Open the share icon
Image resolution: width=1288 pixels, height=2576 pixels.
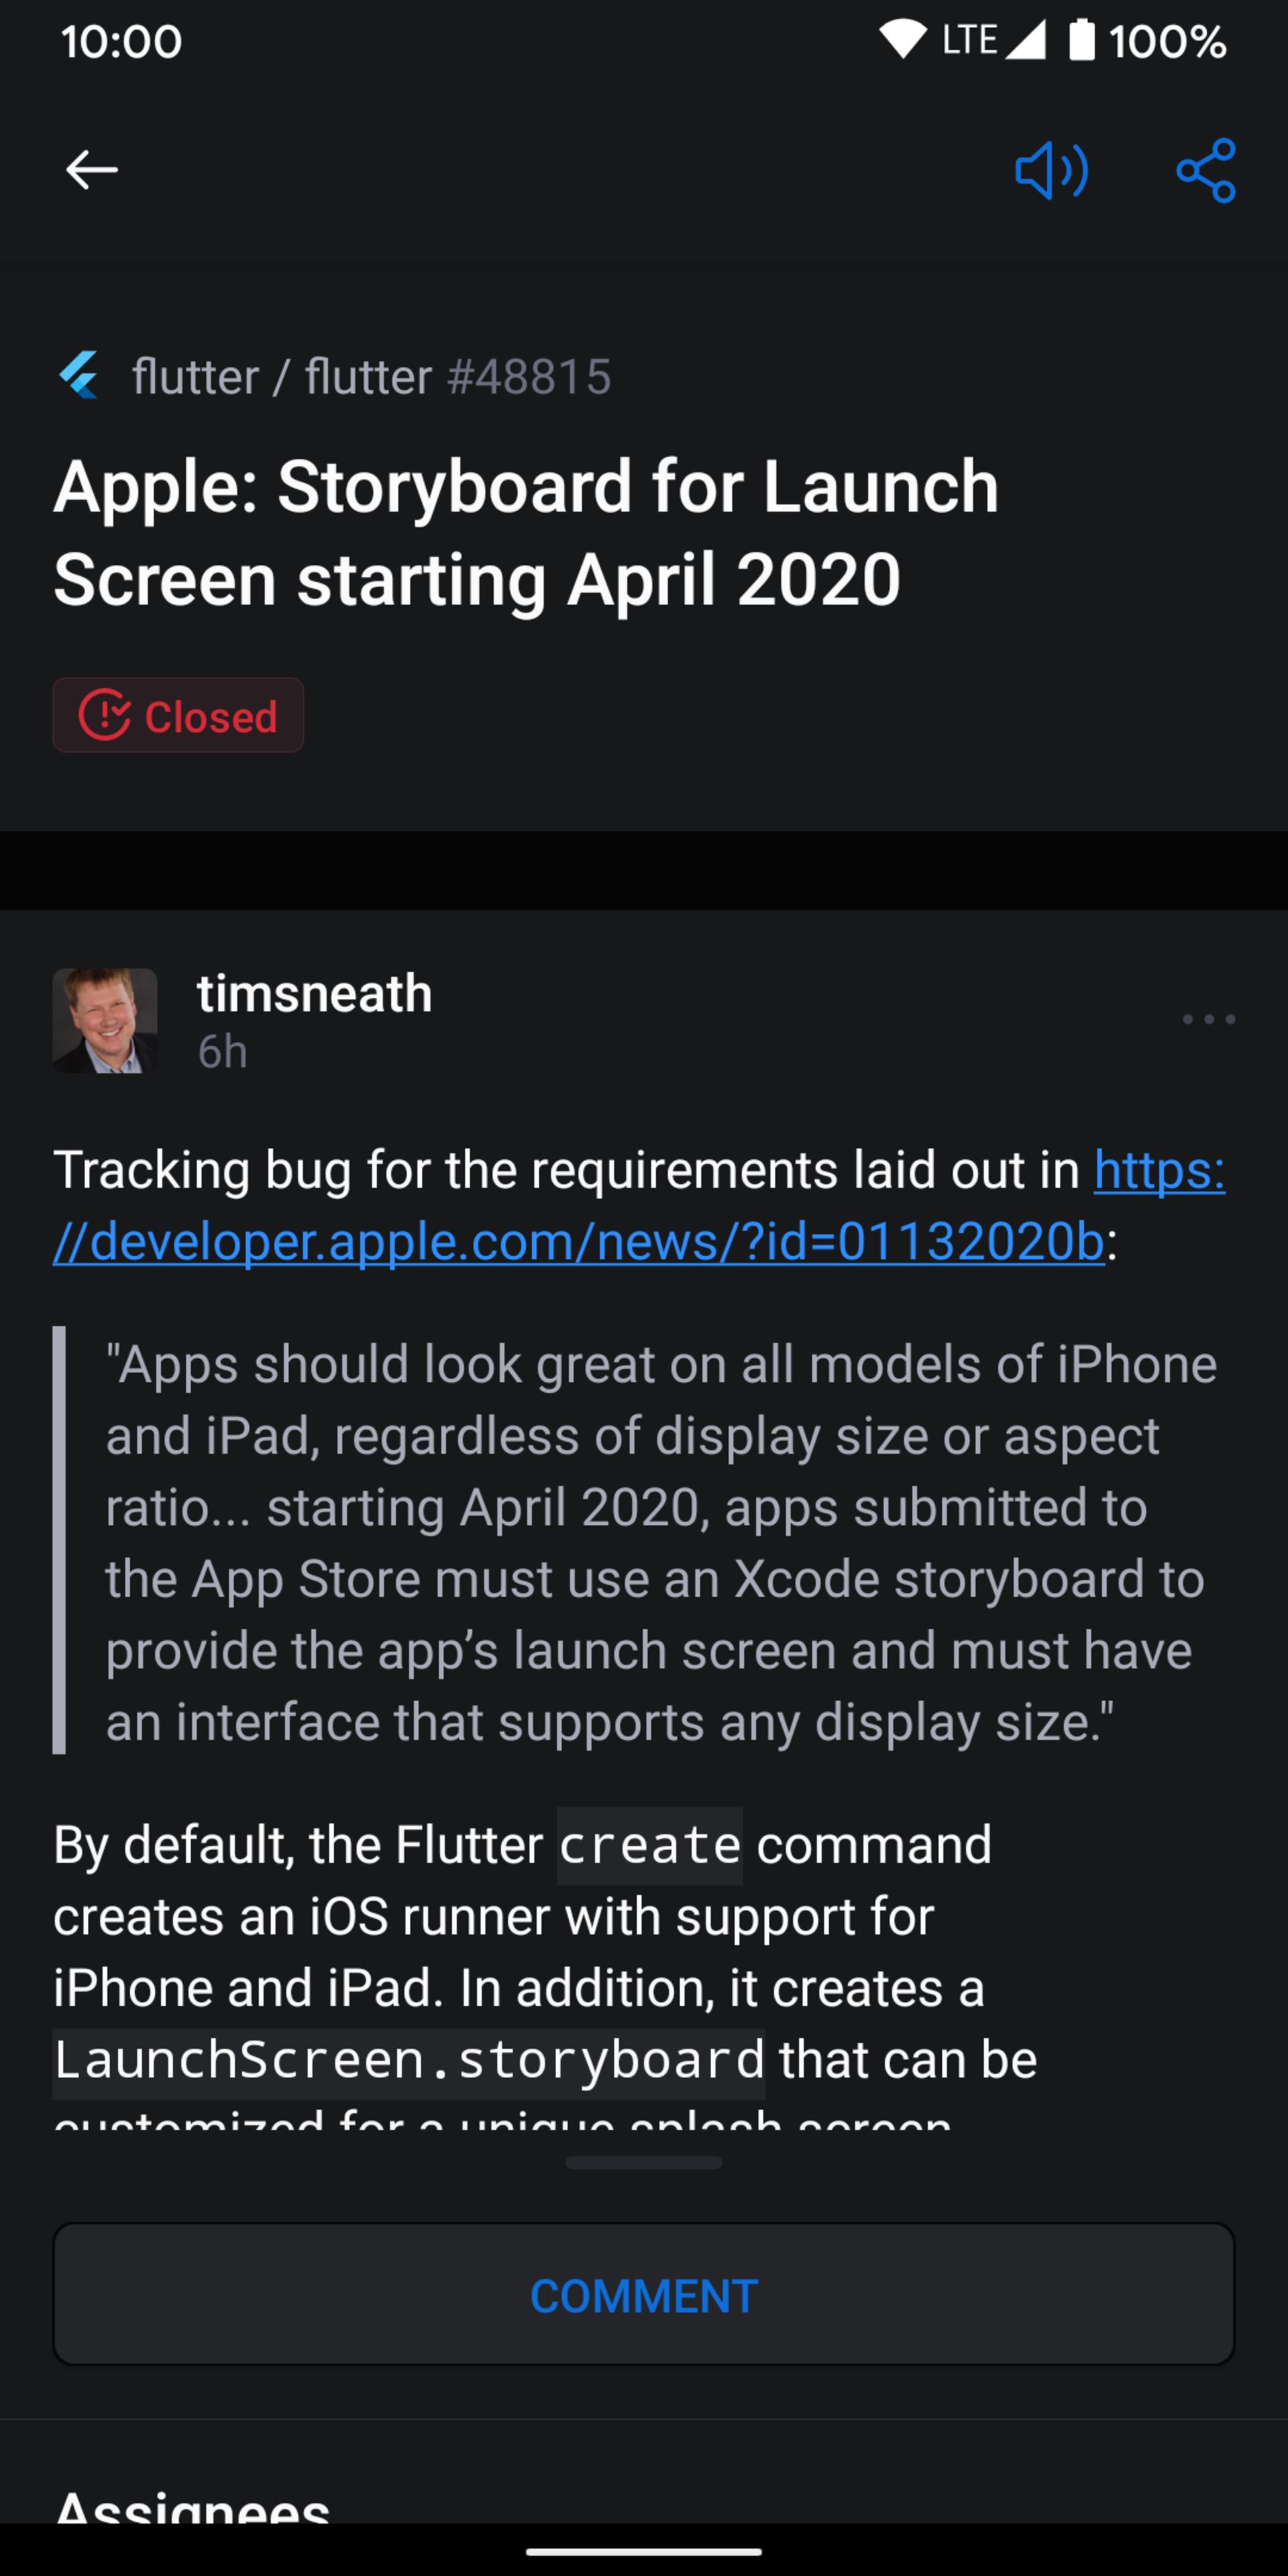(1206, 170)
